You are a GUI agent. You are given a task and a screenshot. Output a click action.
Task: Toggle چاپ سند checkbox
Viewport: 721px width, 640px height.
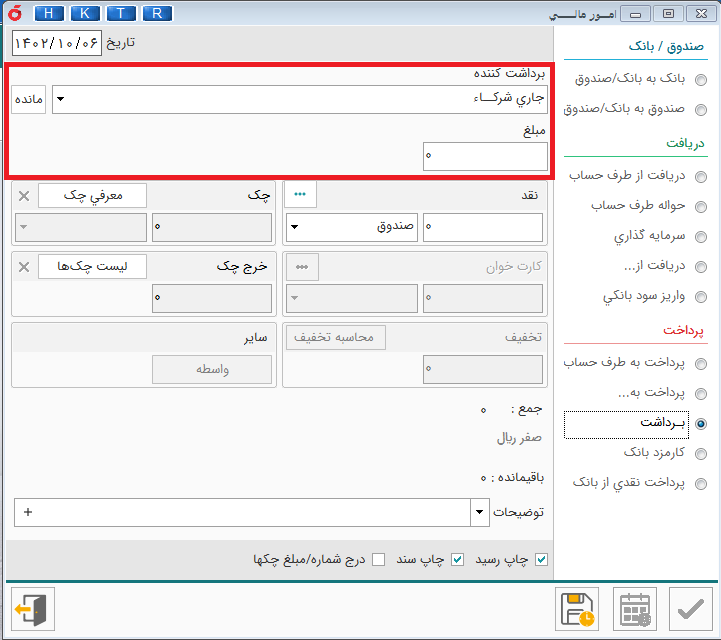[457, 560]
